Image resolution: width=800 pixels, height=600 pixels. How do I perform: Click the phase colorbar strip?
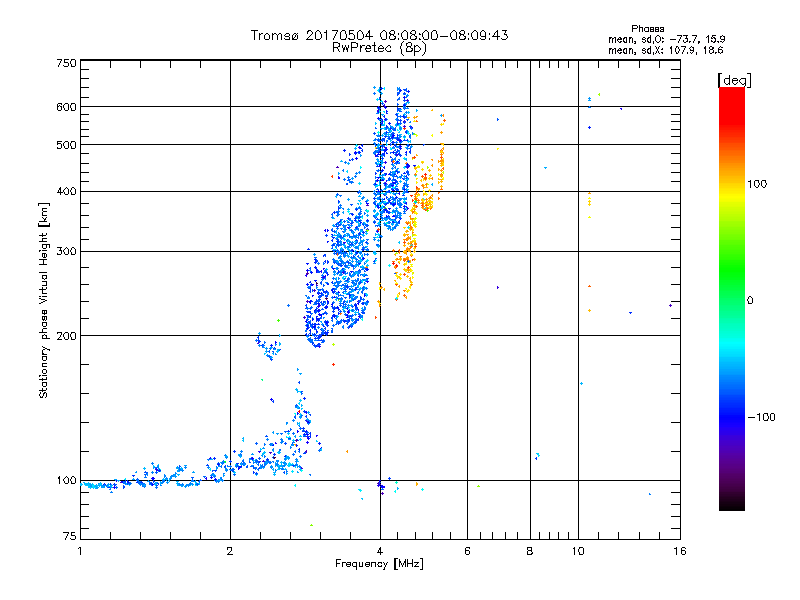(x=732, y=298)
